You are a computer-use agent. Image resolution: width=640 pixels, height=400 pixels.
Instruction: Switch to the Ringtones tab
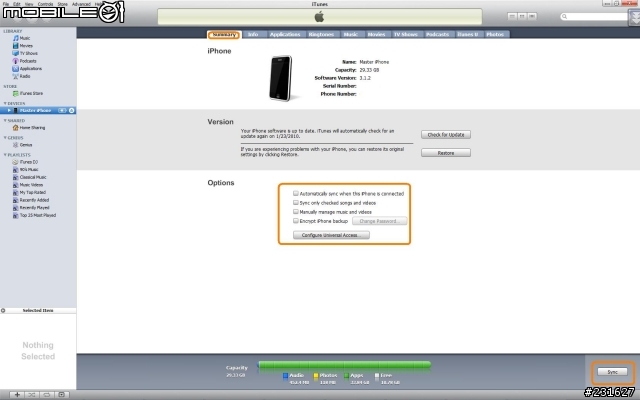(x=321, y=35)
